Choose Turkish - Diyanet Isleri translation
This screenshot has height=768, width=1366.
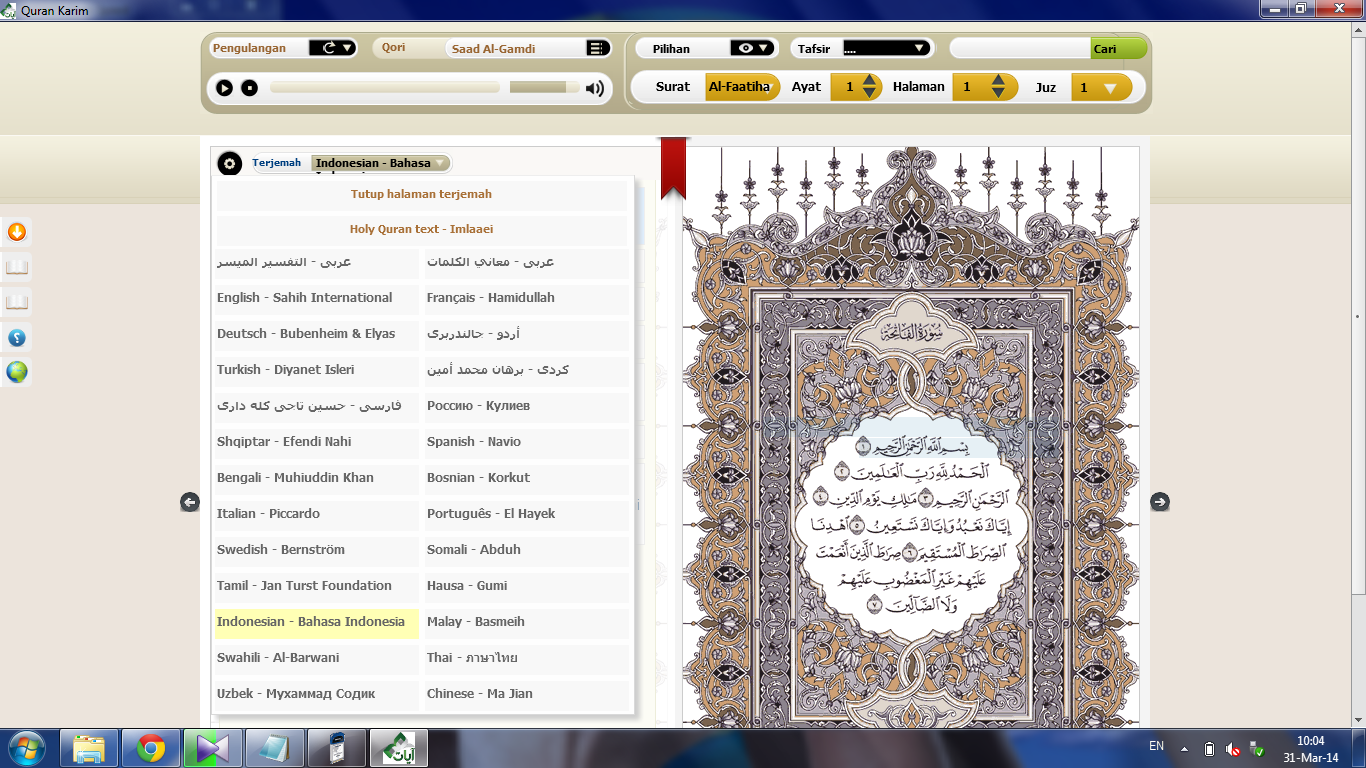pyautogui.click(x=317, y=370)
